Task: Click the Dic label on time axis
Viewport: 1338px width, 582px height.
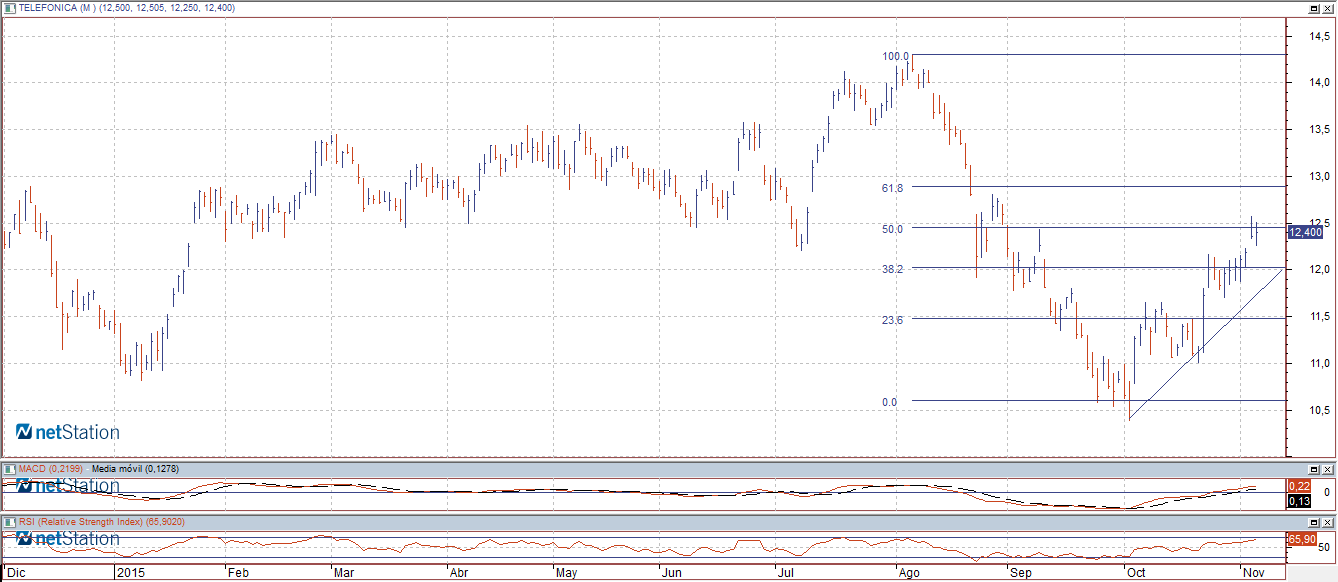Action: (16, 573)
